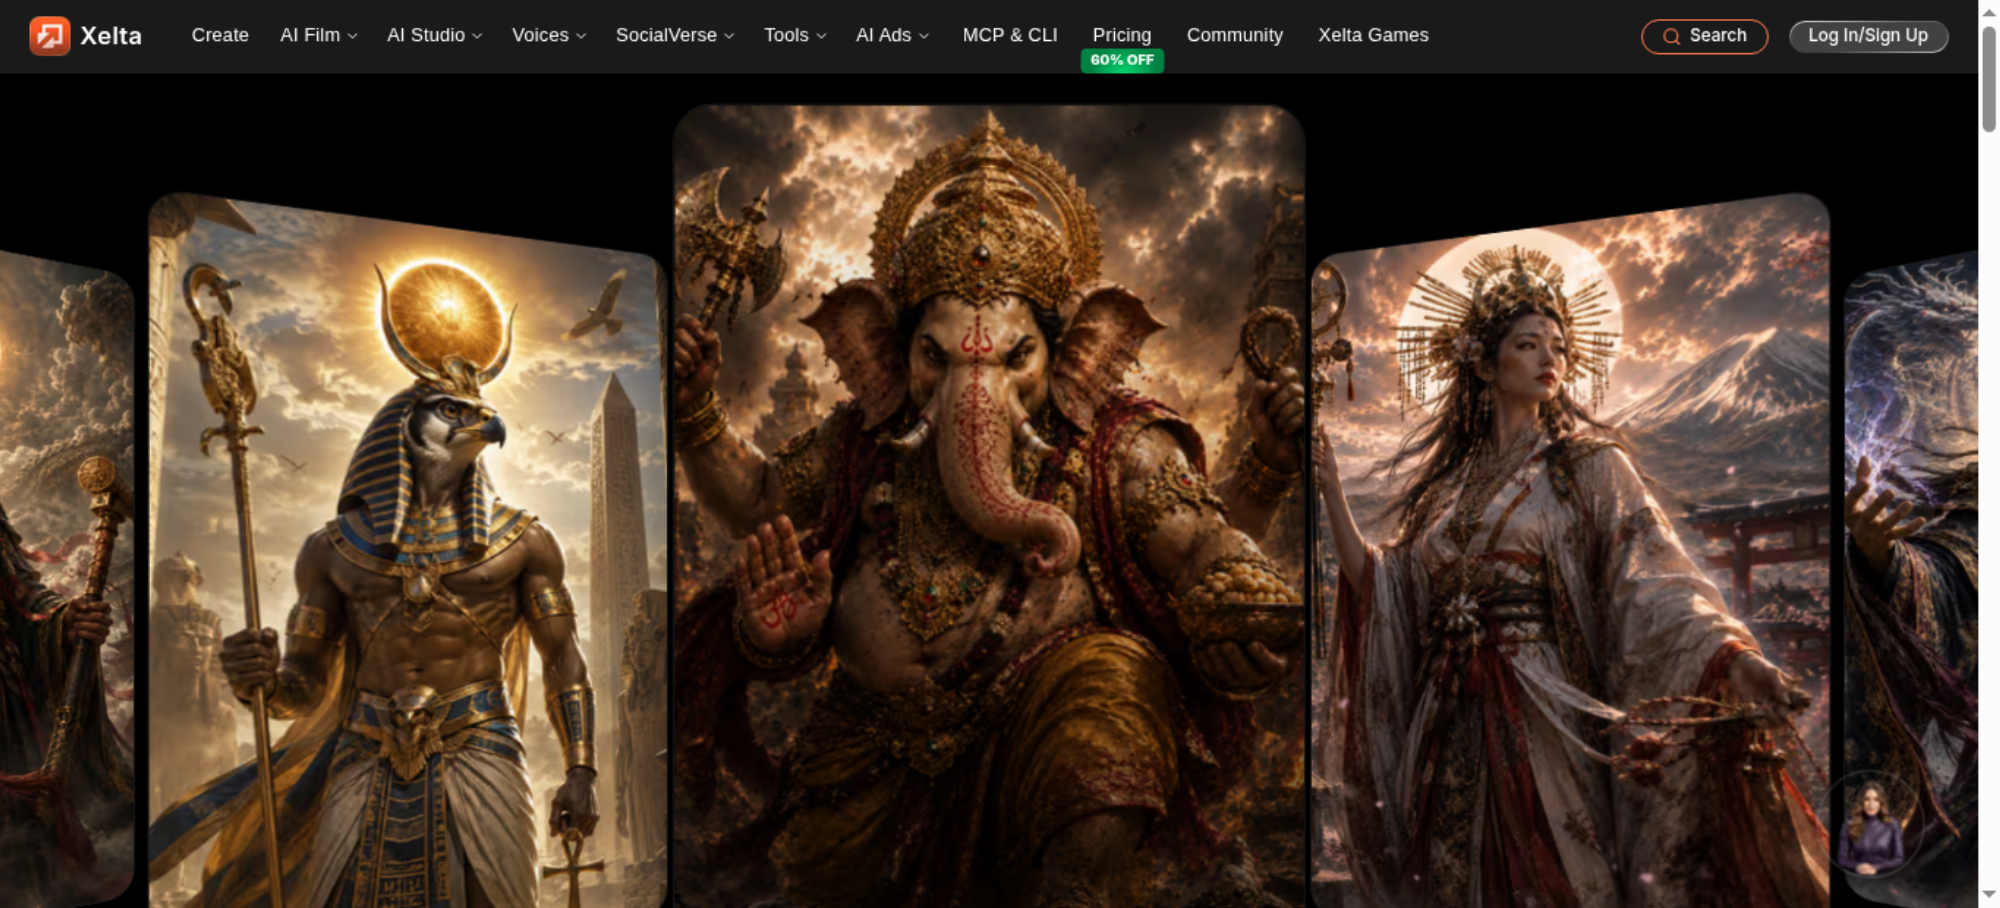Viewport: 2000px width, 908px height.
Task: Select the leftmost robed figure artwork
Action: 66,578
